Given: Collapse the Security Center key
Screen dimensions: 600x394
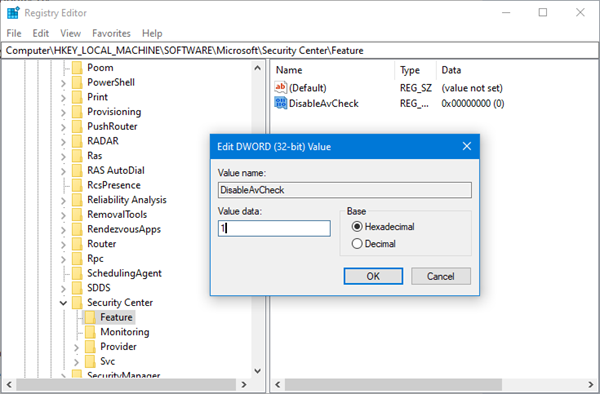Looking at the screenshot, I should click(x=64, y=303).
